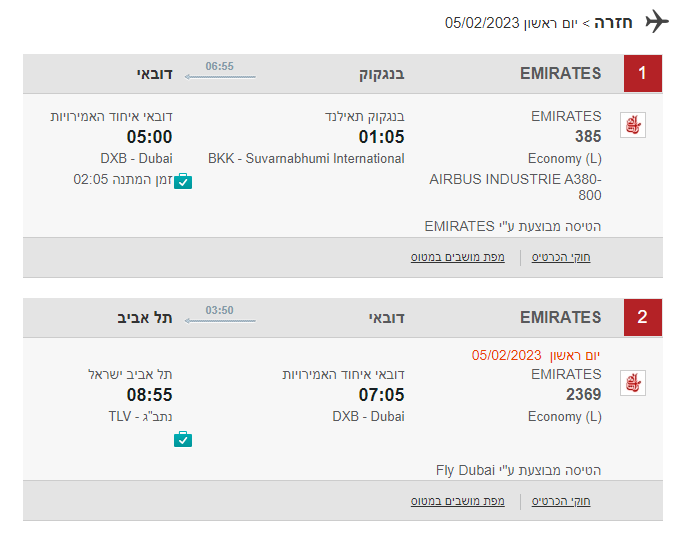The image size is (682, 539).
Task: Open חוקי הכרטיס link for second flight
Action: (561, 501)
